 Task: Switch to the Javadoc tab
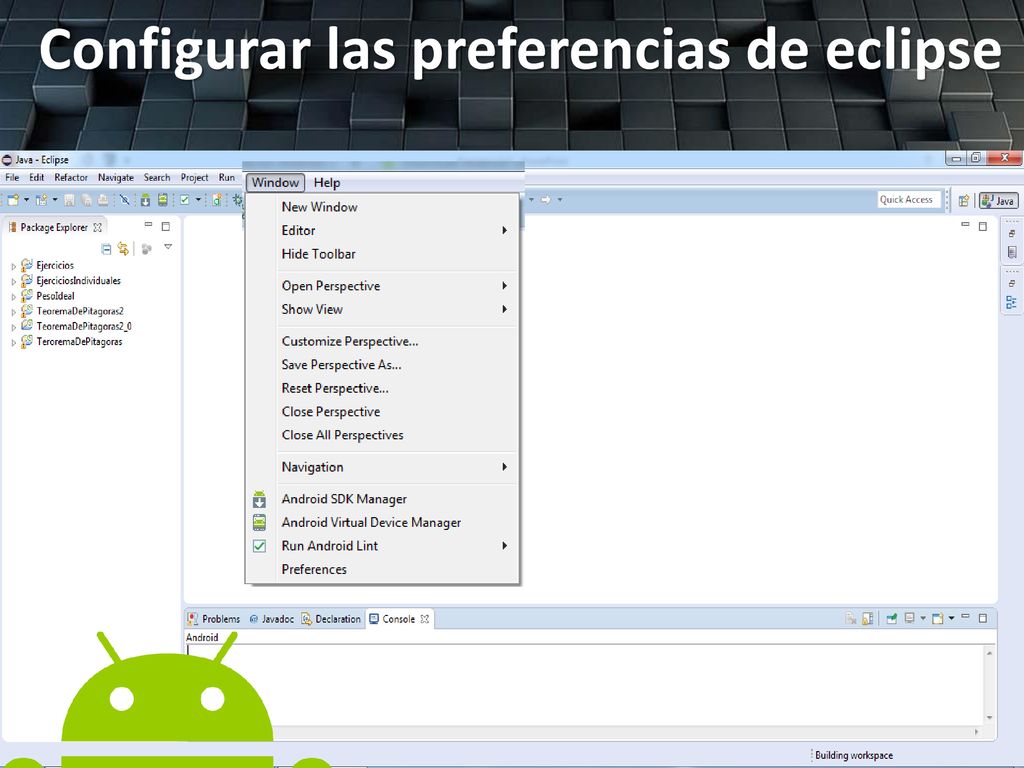pyautogui.click(x=272, y=619)
